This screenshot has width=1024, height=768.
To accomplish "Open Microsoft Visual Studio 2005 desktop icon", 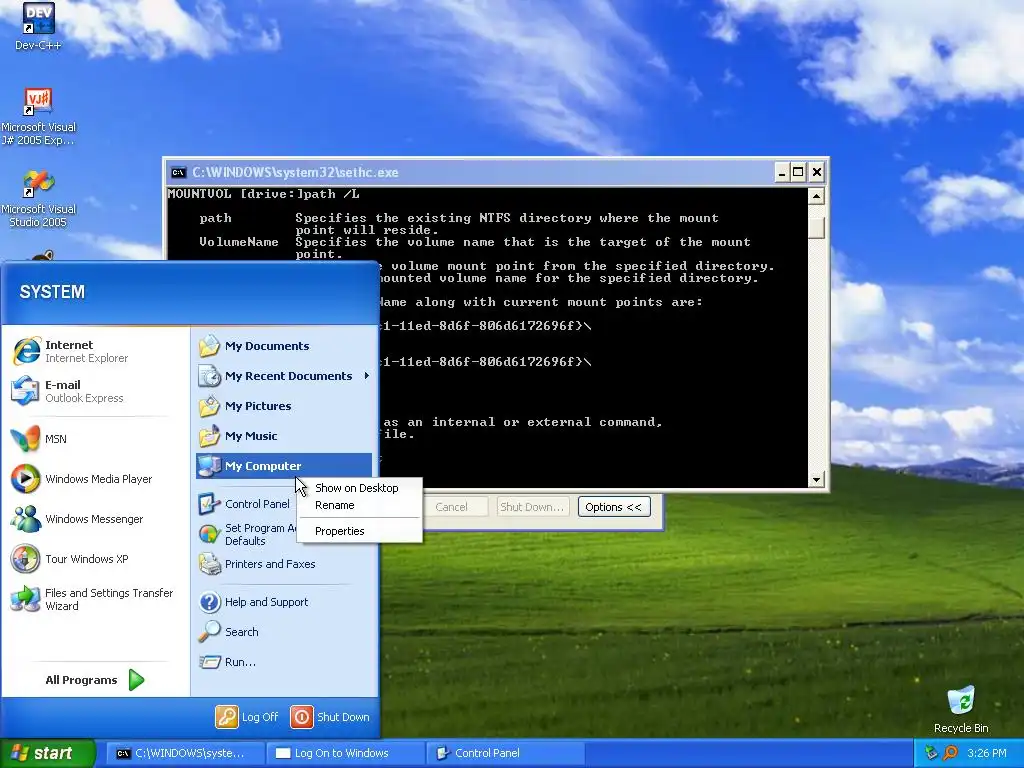I will 38,199.
